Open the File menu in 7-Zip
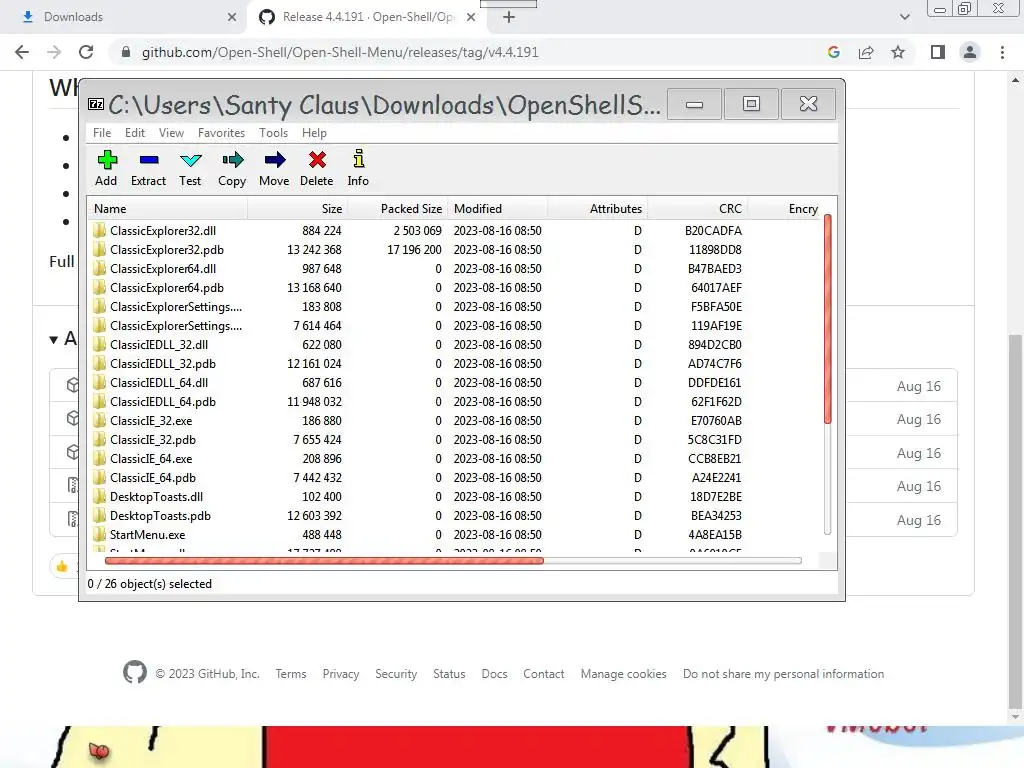 (102, 133)
